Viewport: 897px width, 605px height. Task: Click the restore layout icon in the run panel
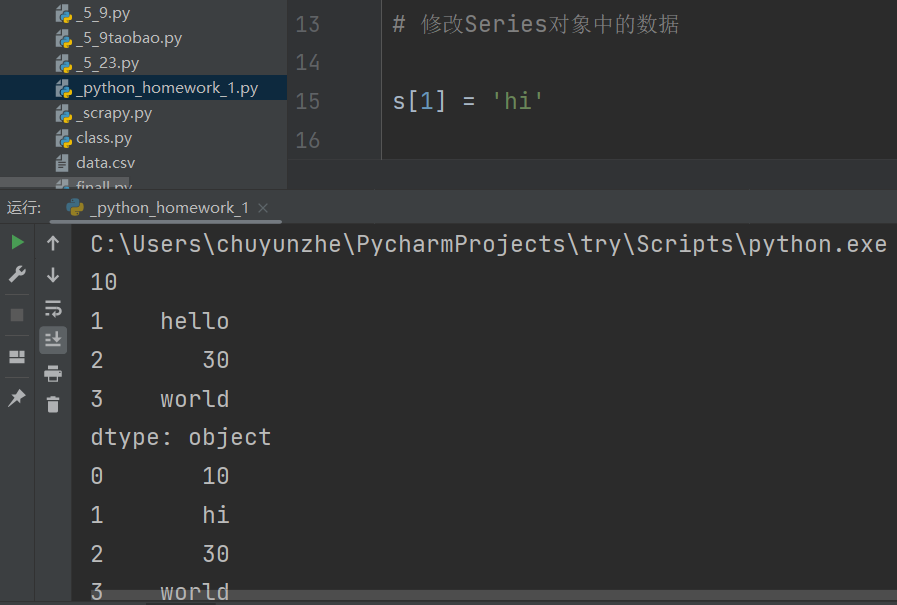(x=17, y=357)
